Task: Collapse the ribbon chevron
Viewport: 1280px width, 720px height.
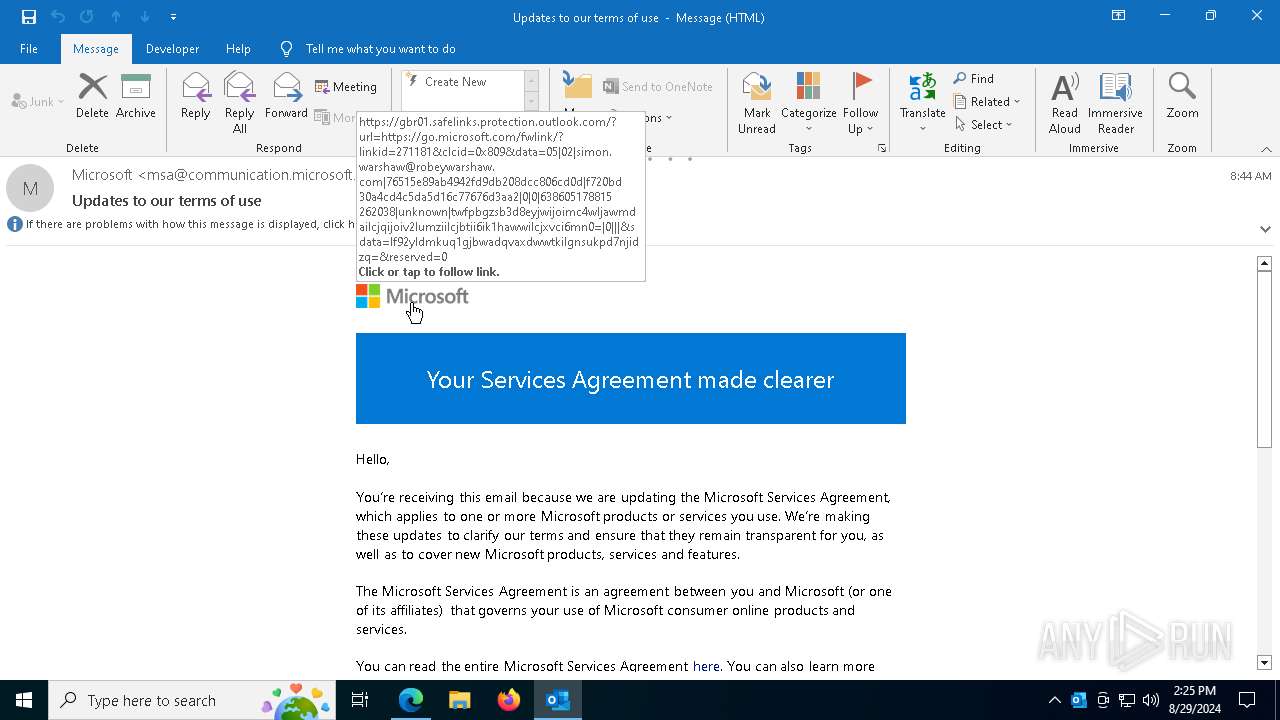Action: (x=1266, y=149)
